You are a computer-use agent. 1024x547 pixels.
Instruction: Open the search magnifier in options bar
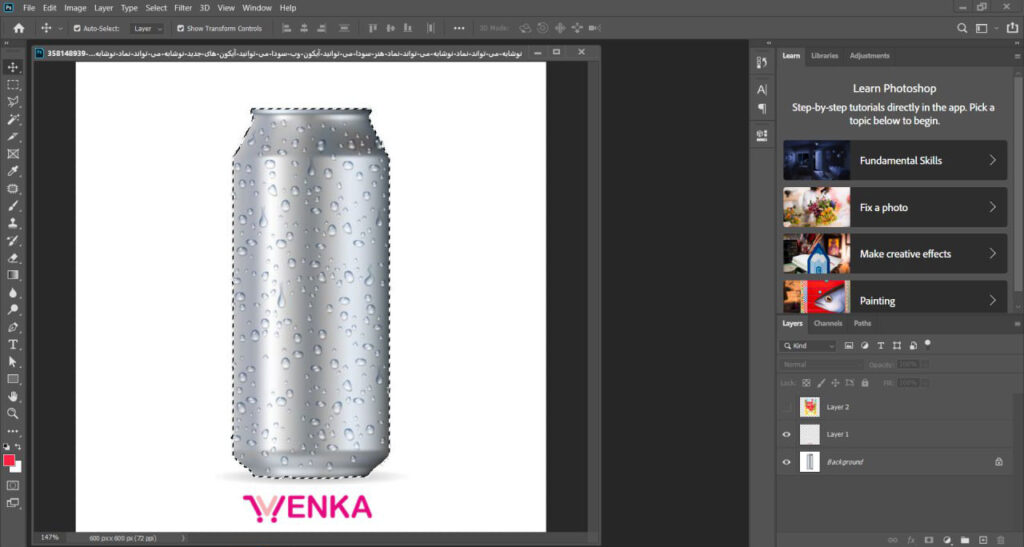click(962, 28)
